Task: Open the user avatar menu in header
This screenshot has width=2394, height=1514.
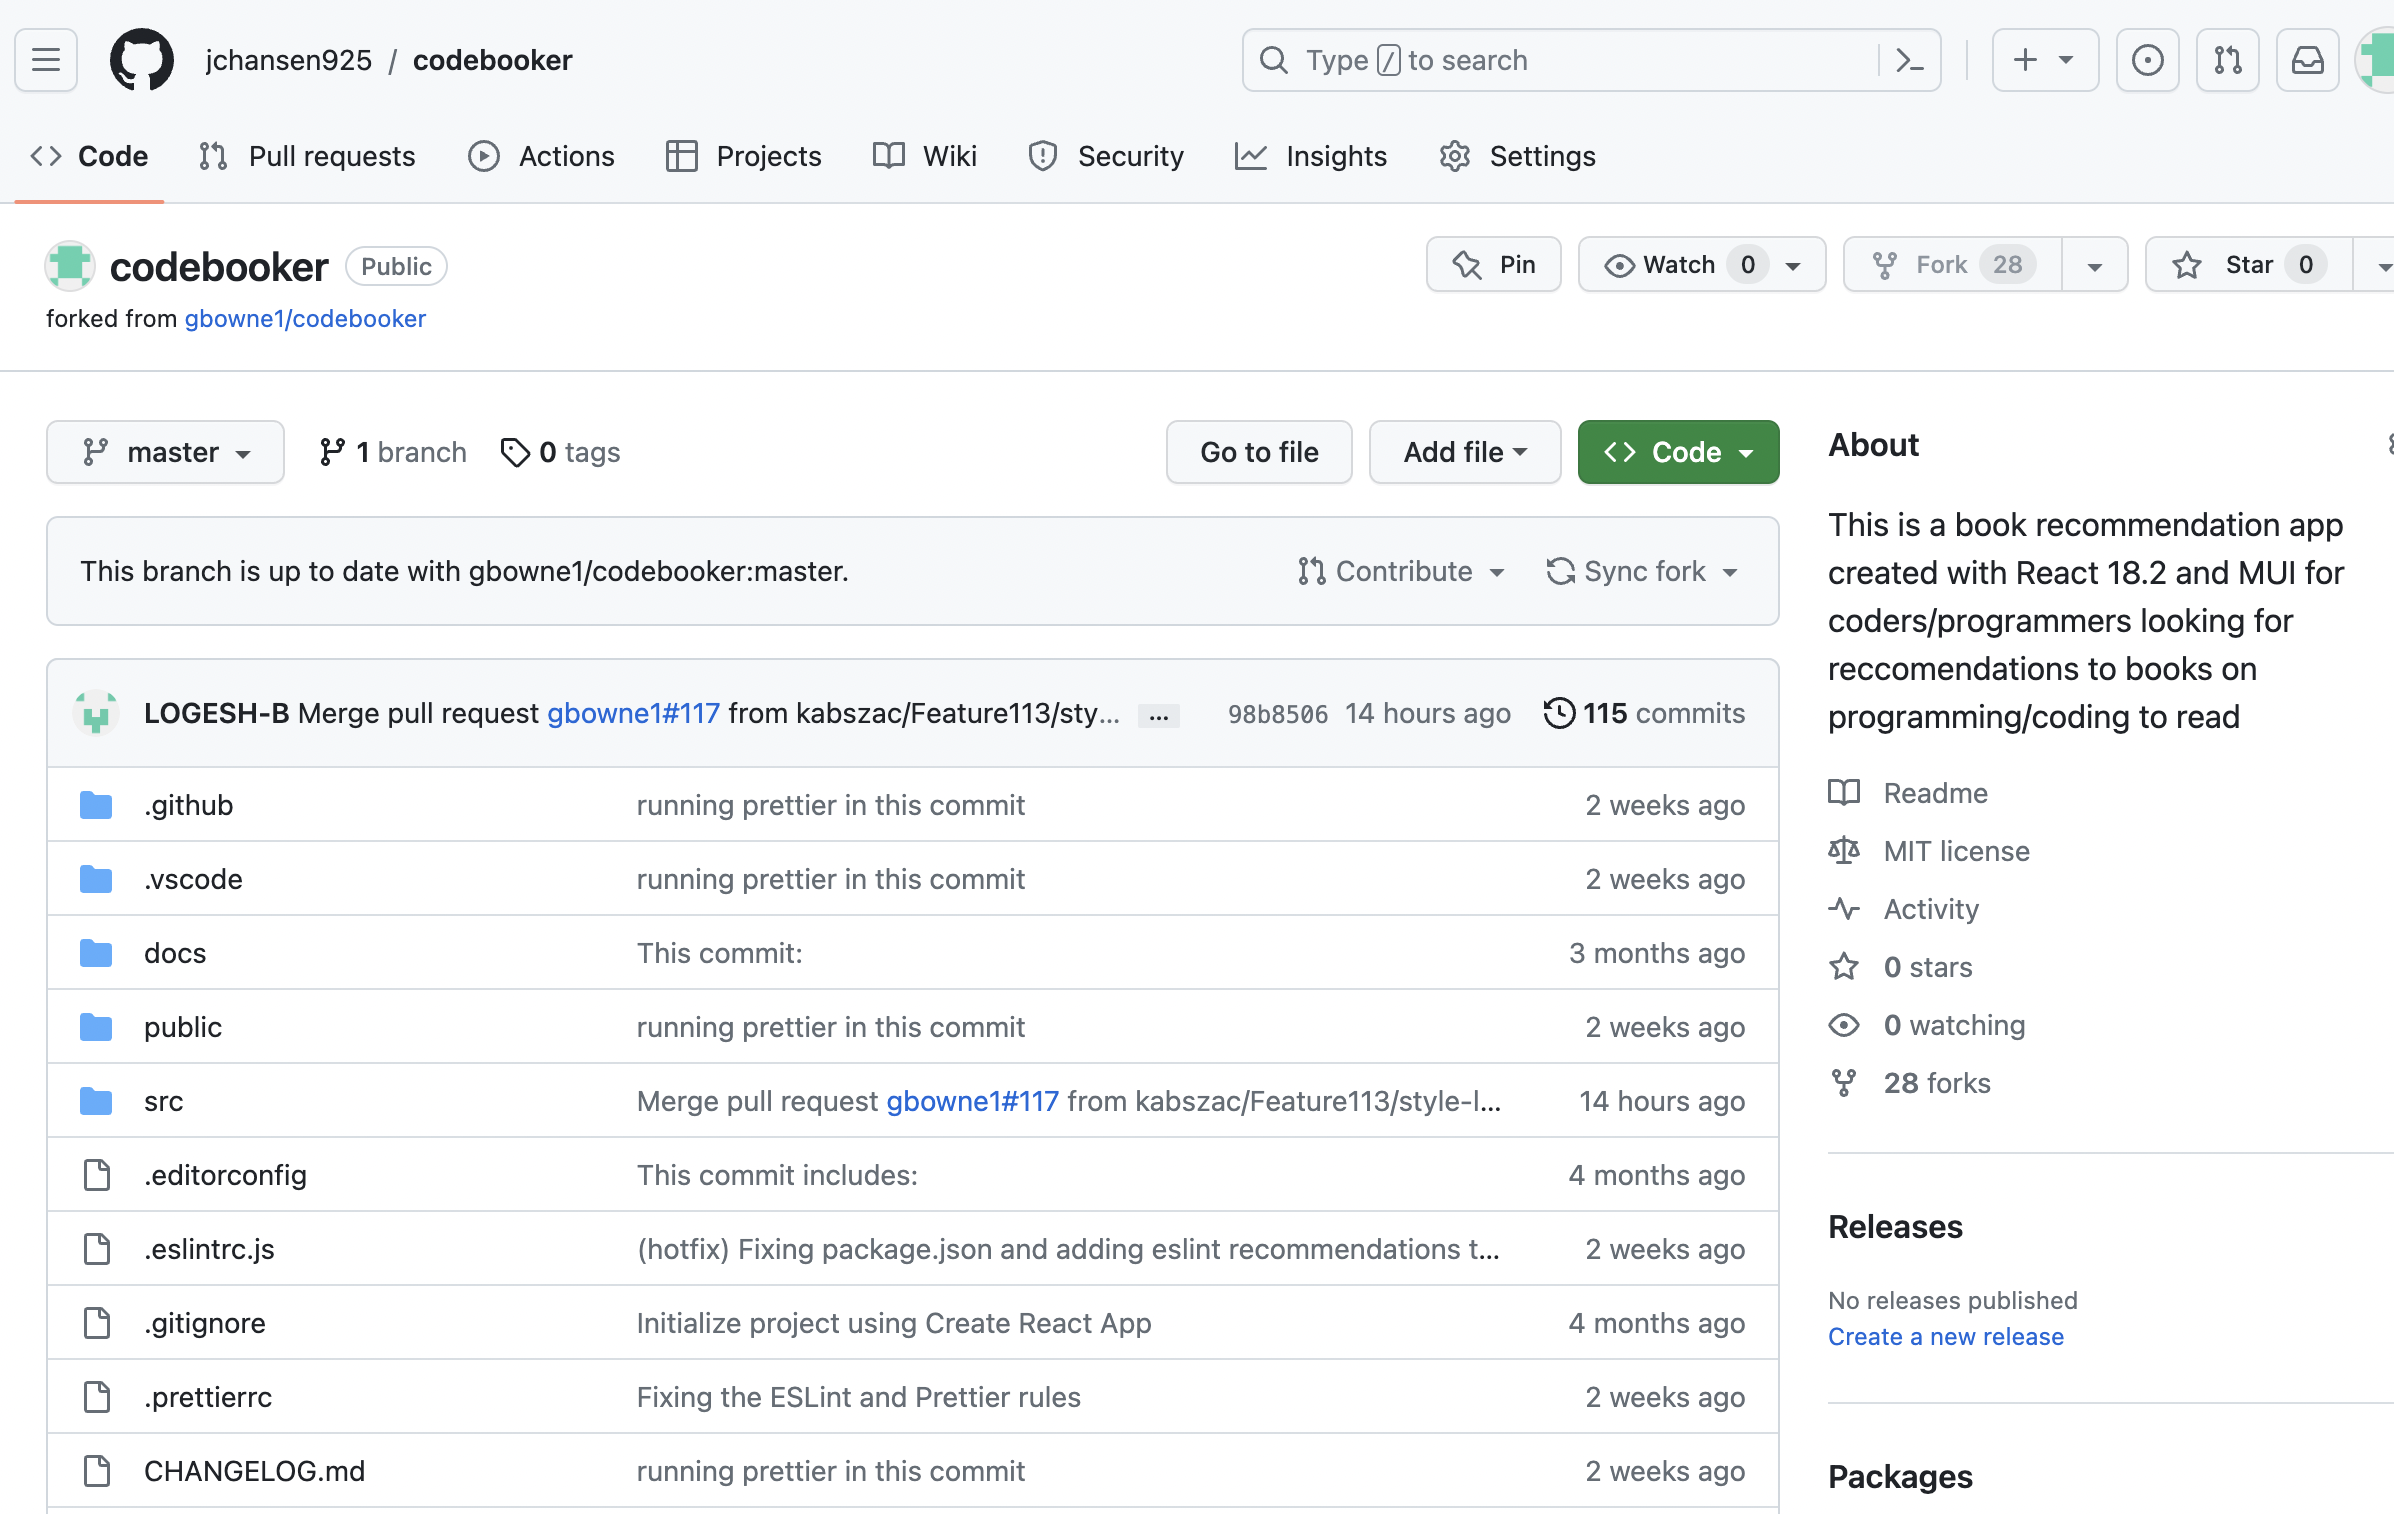Action: [x=2377, y=60]
